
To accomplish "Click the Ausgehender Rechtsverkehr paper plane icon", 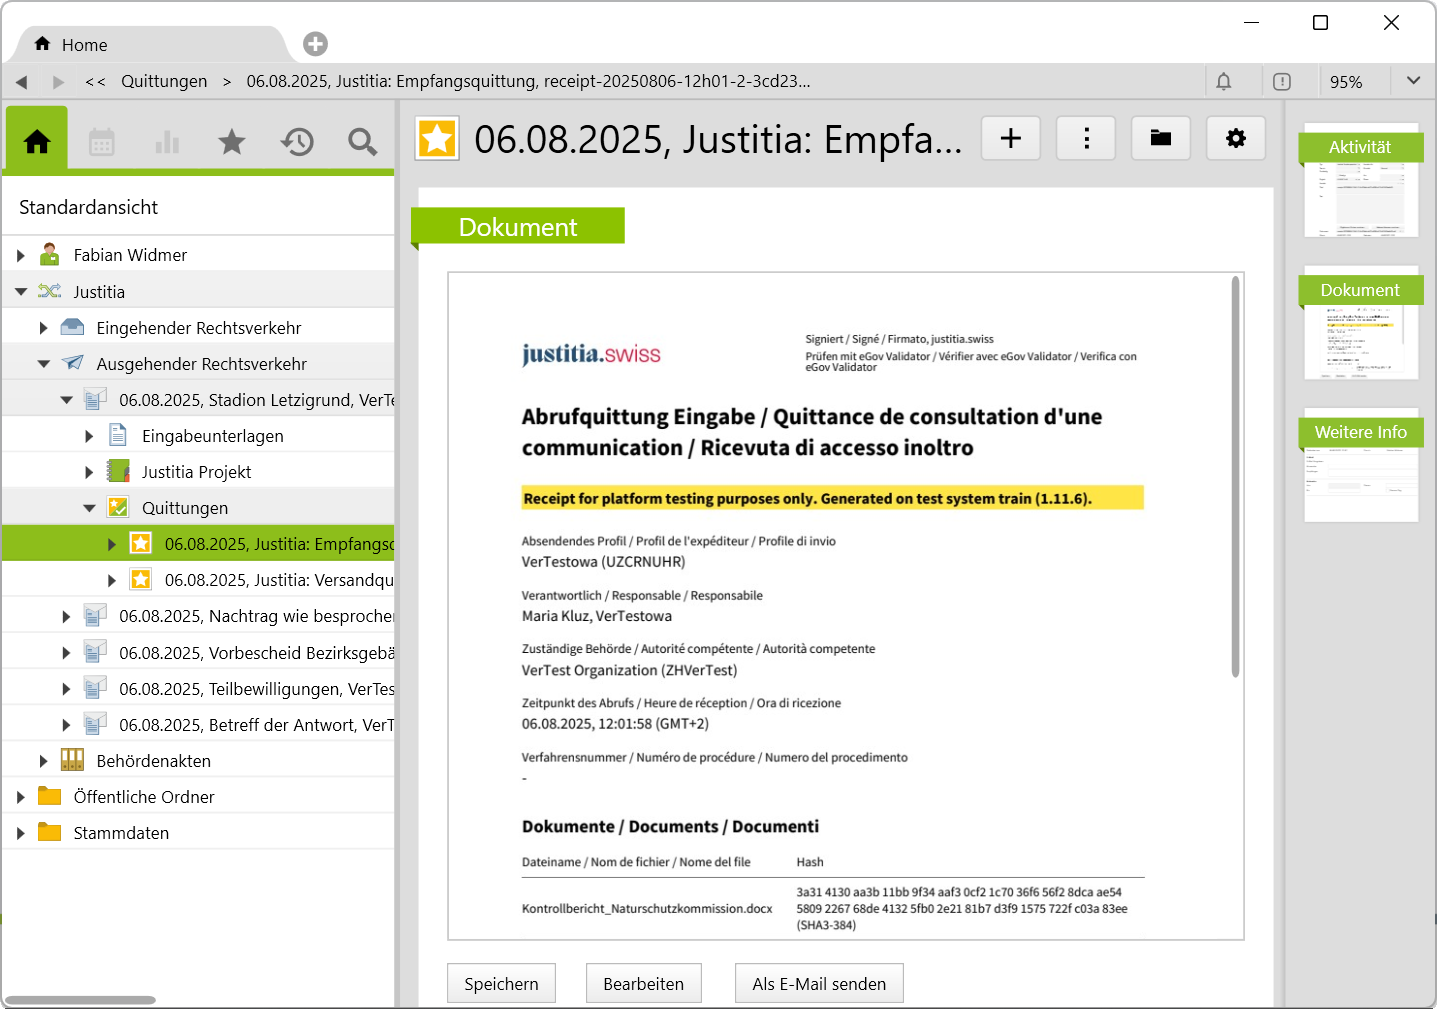I will (72, 363).
